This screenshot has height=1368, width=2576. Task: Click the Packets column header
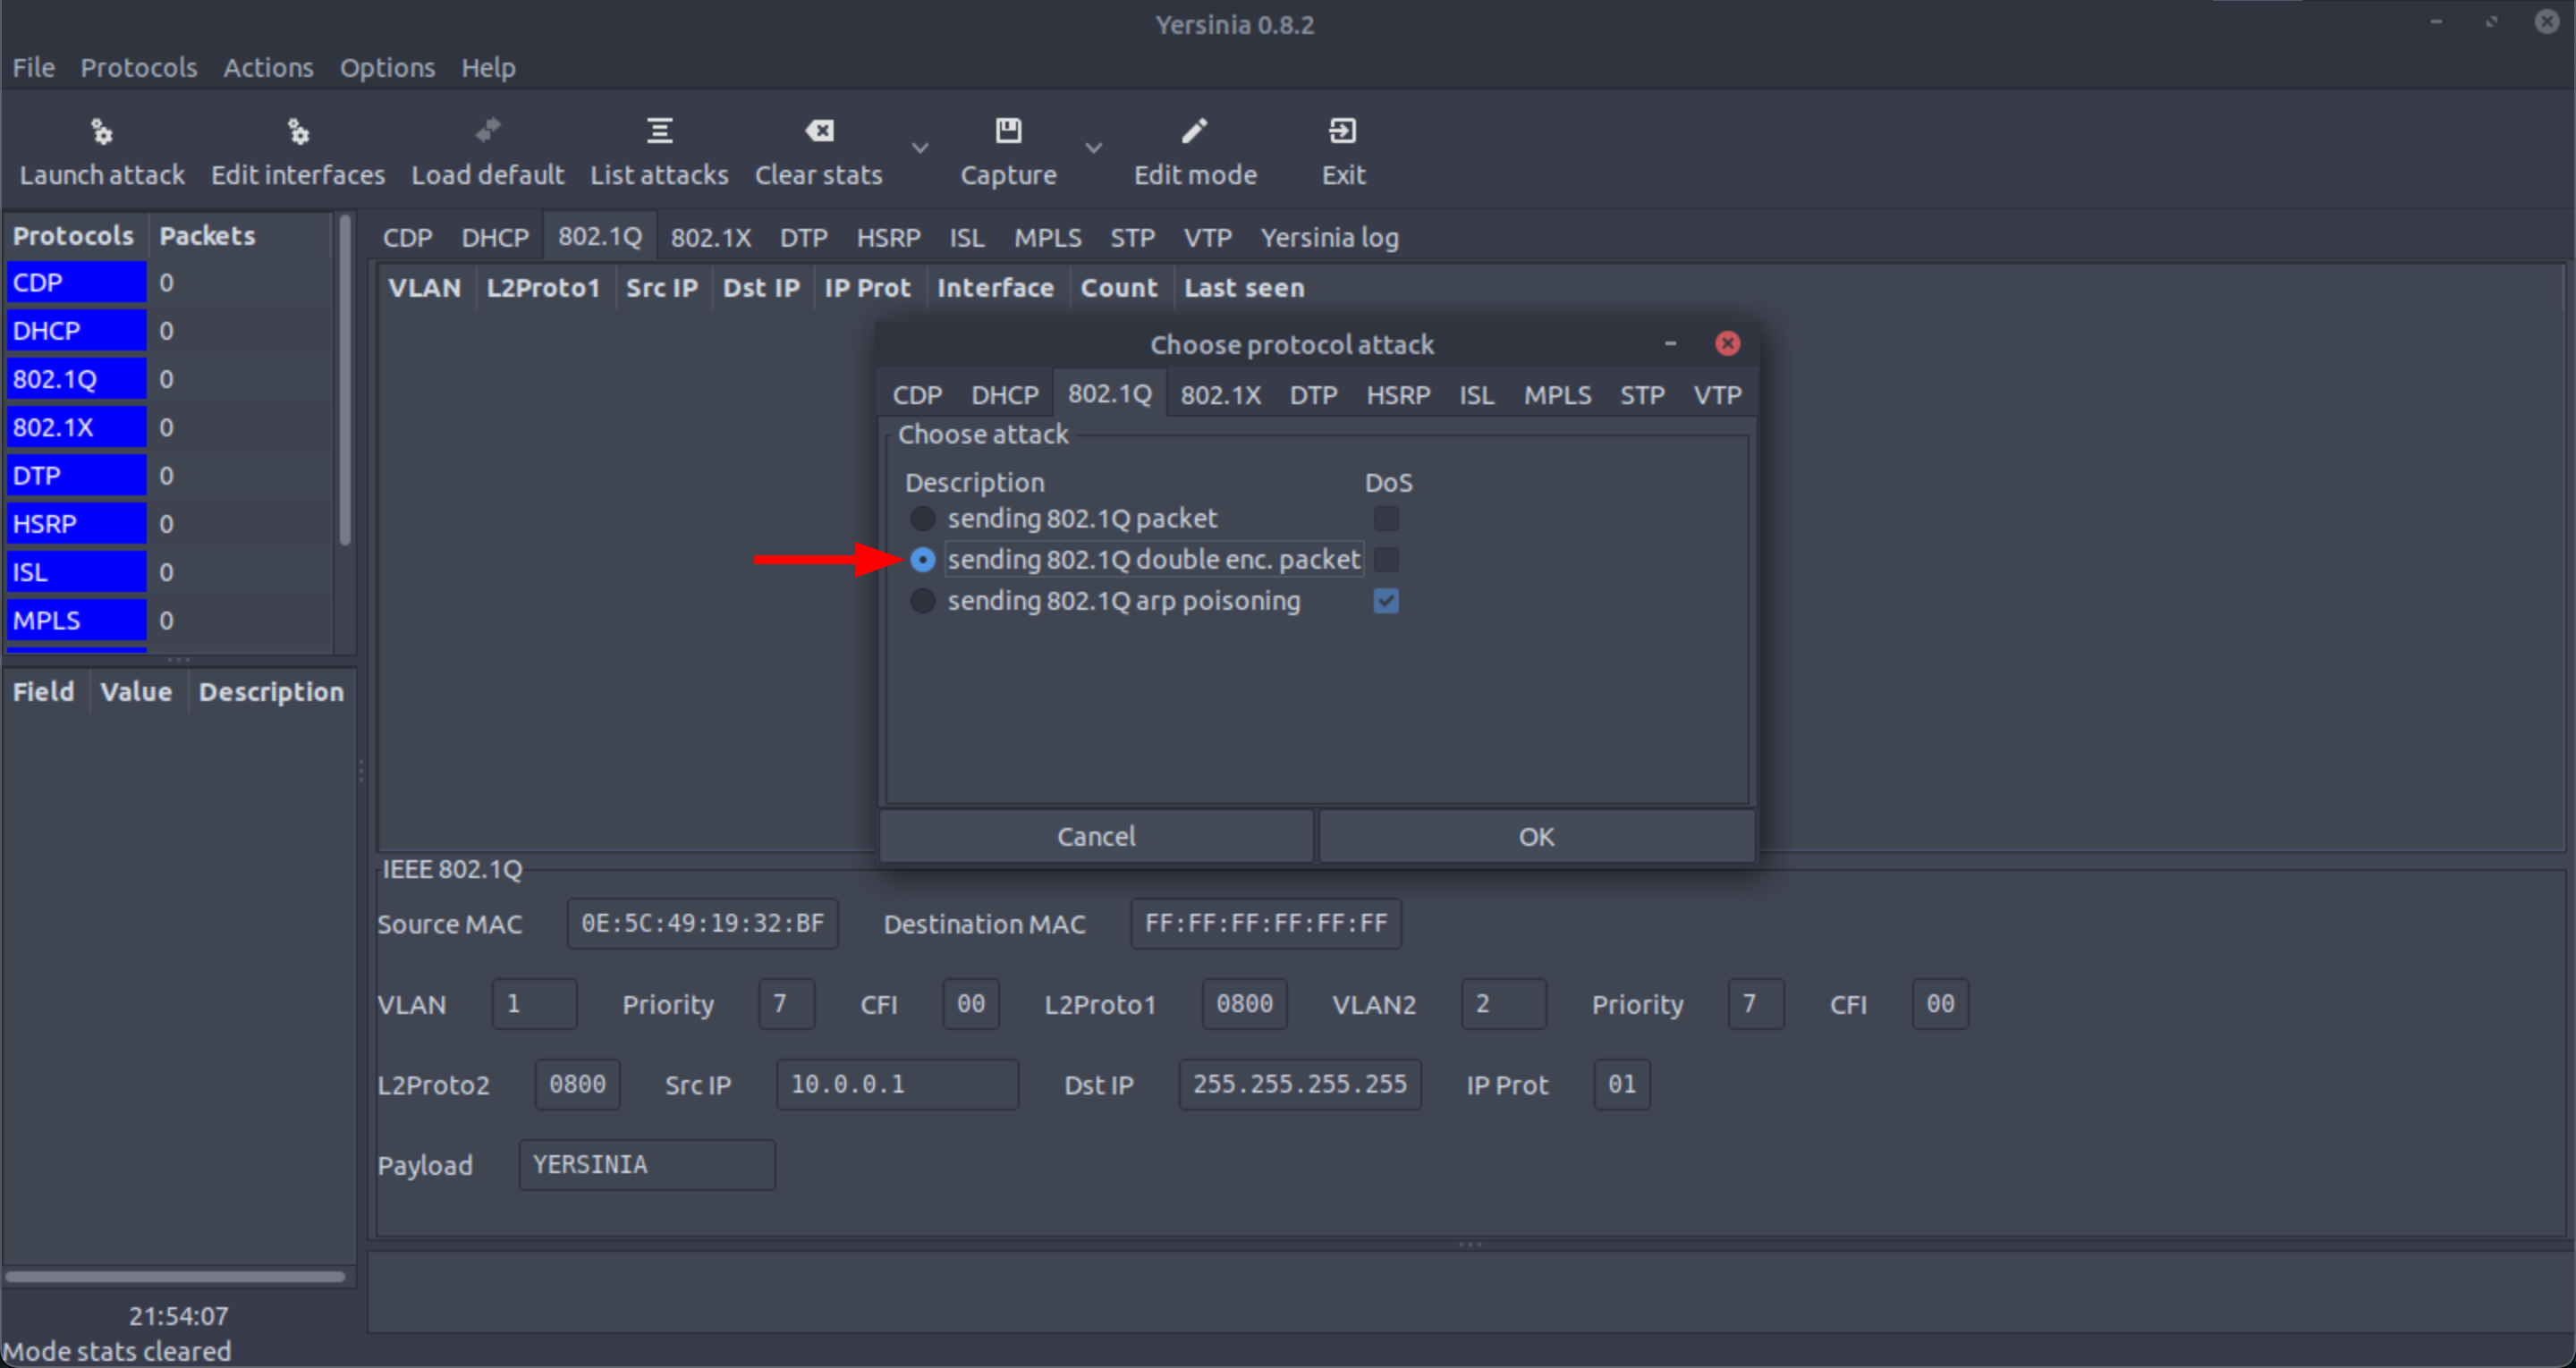coord(207,236)
